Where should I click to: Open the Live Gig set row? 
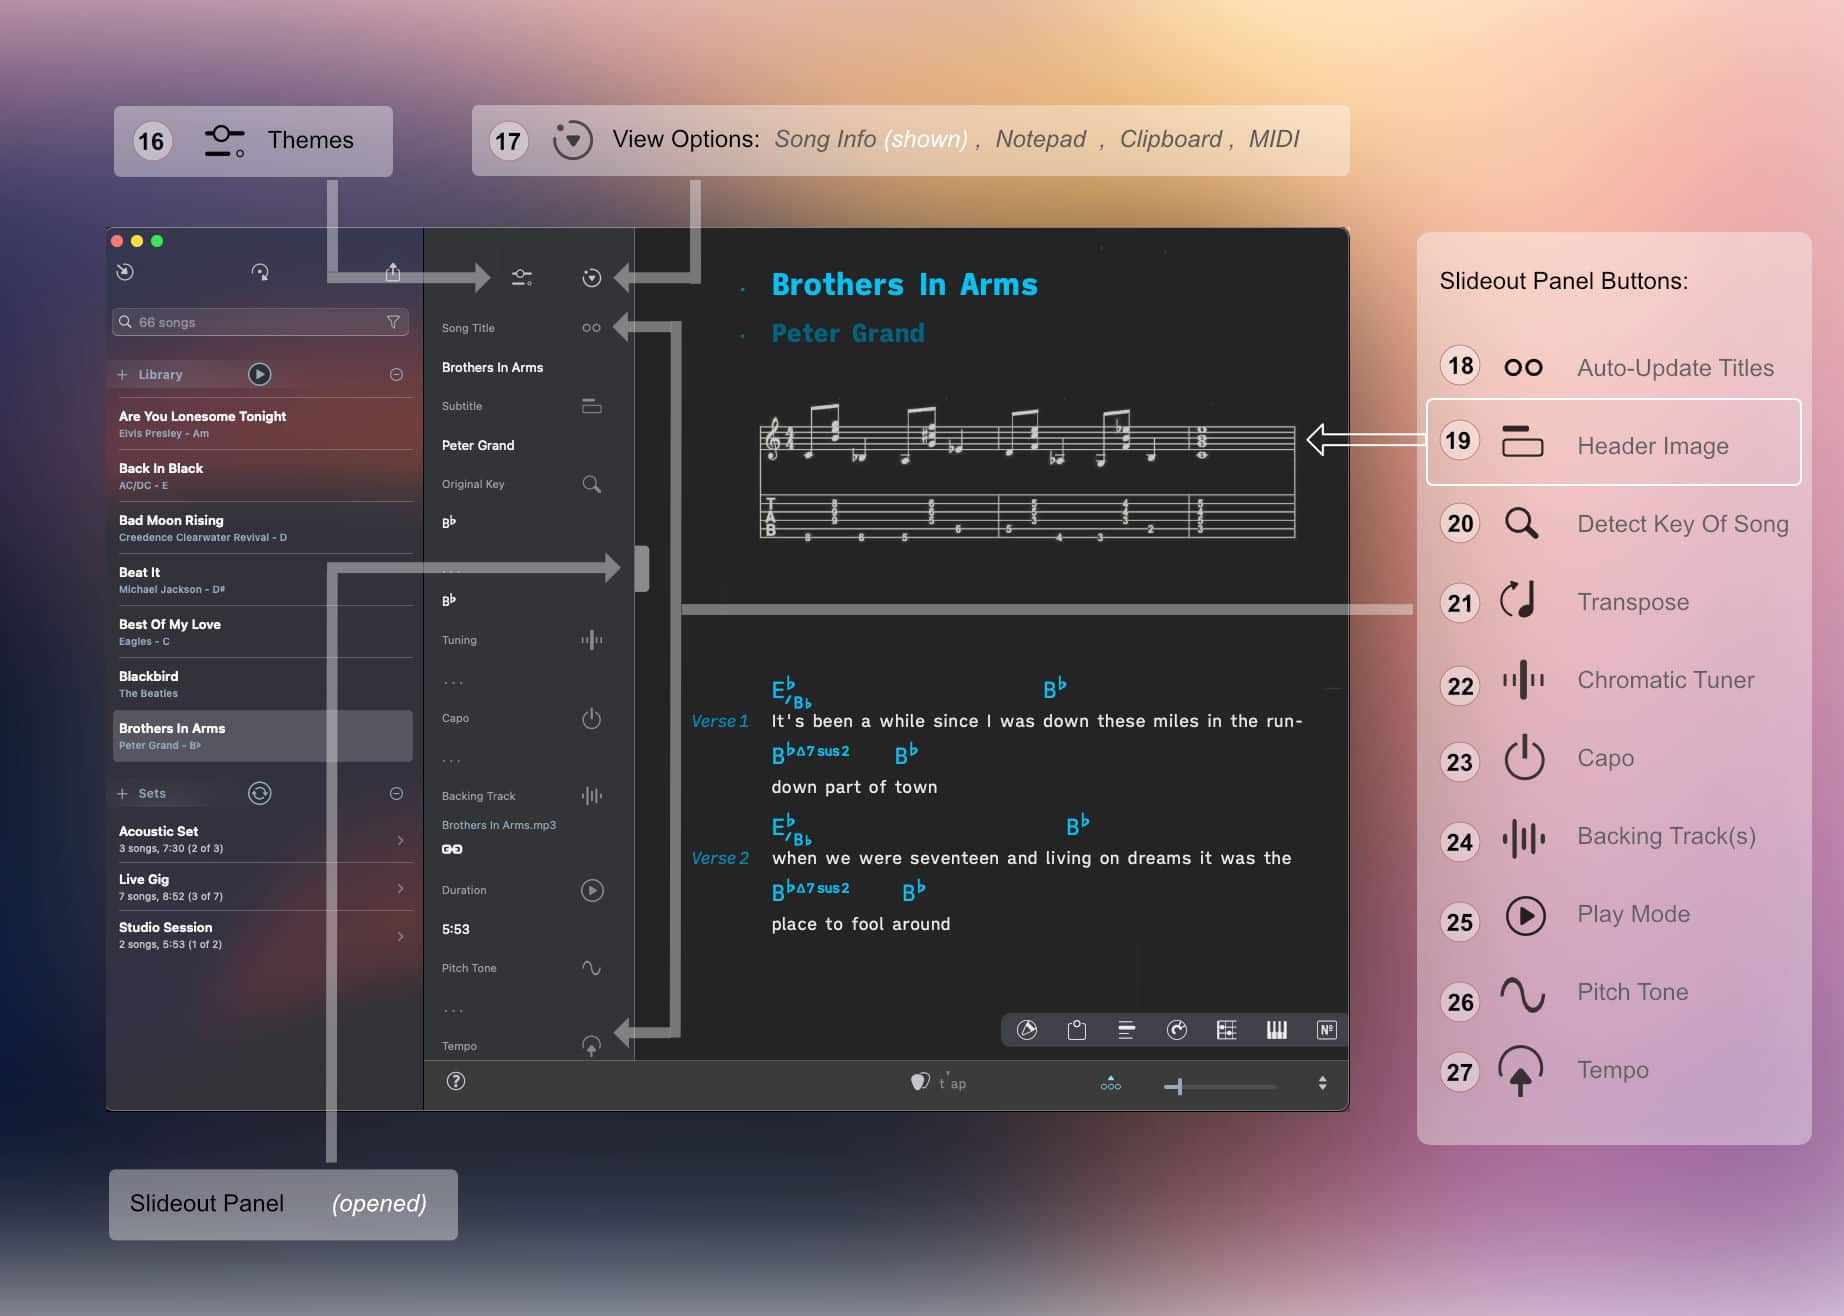click(264, 887)
